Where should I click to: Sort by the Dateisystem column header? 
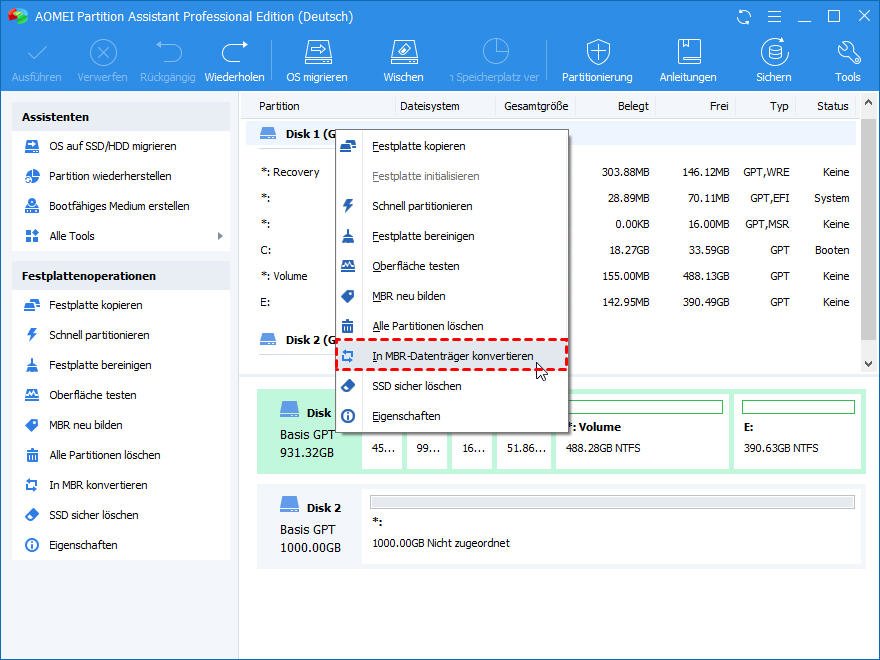430,106
